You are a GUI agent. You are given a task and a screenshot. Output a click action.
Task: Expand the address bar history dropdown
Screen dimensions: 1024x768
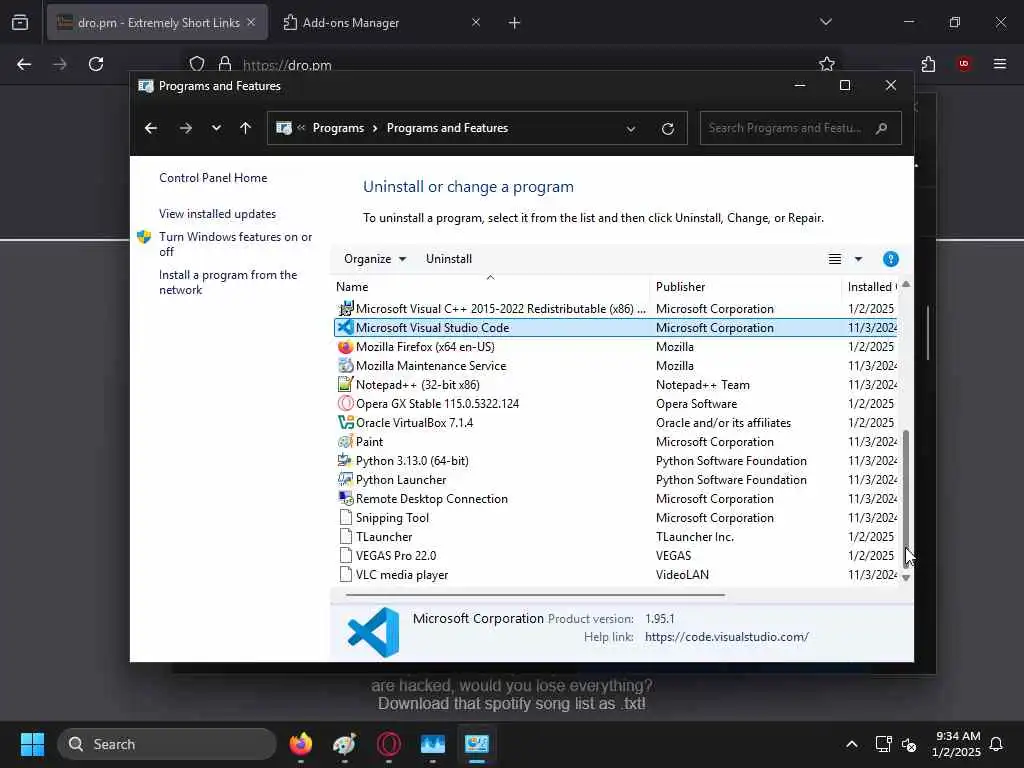tap(631, 129)
